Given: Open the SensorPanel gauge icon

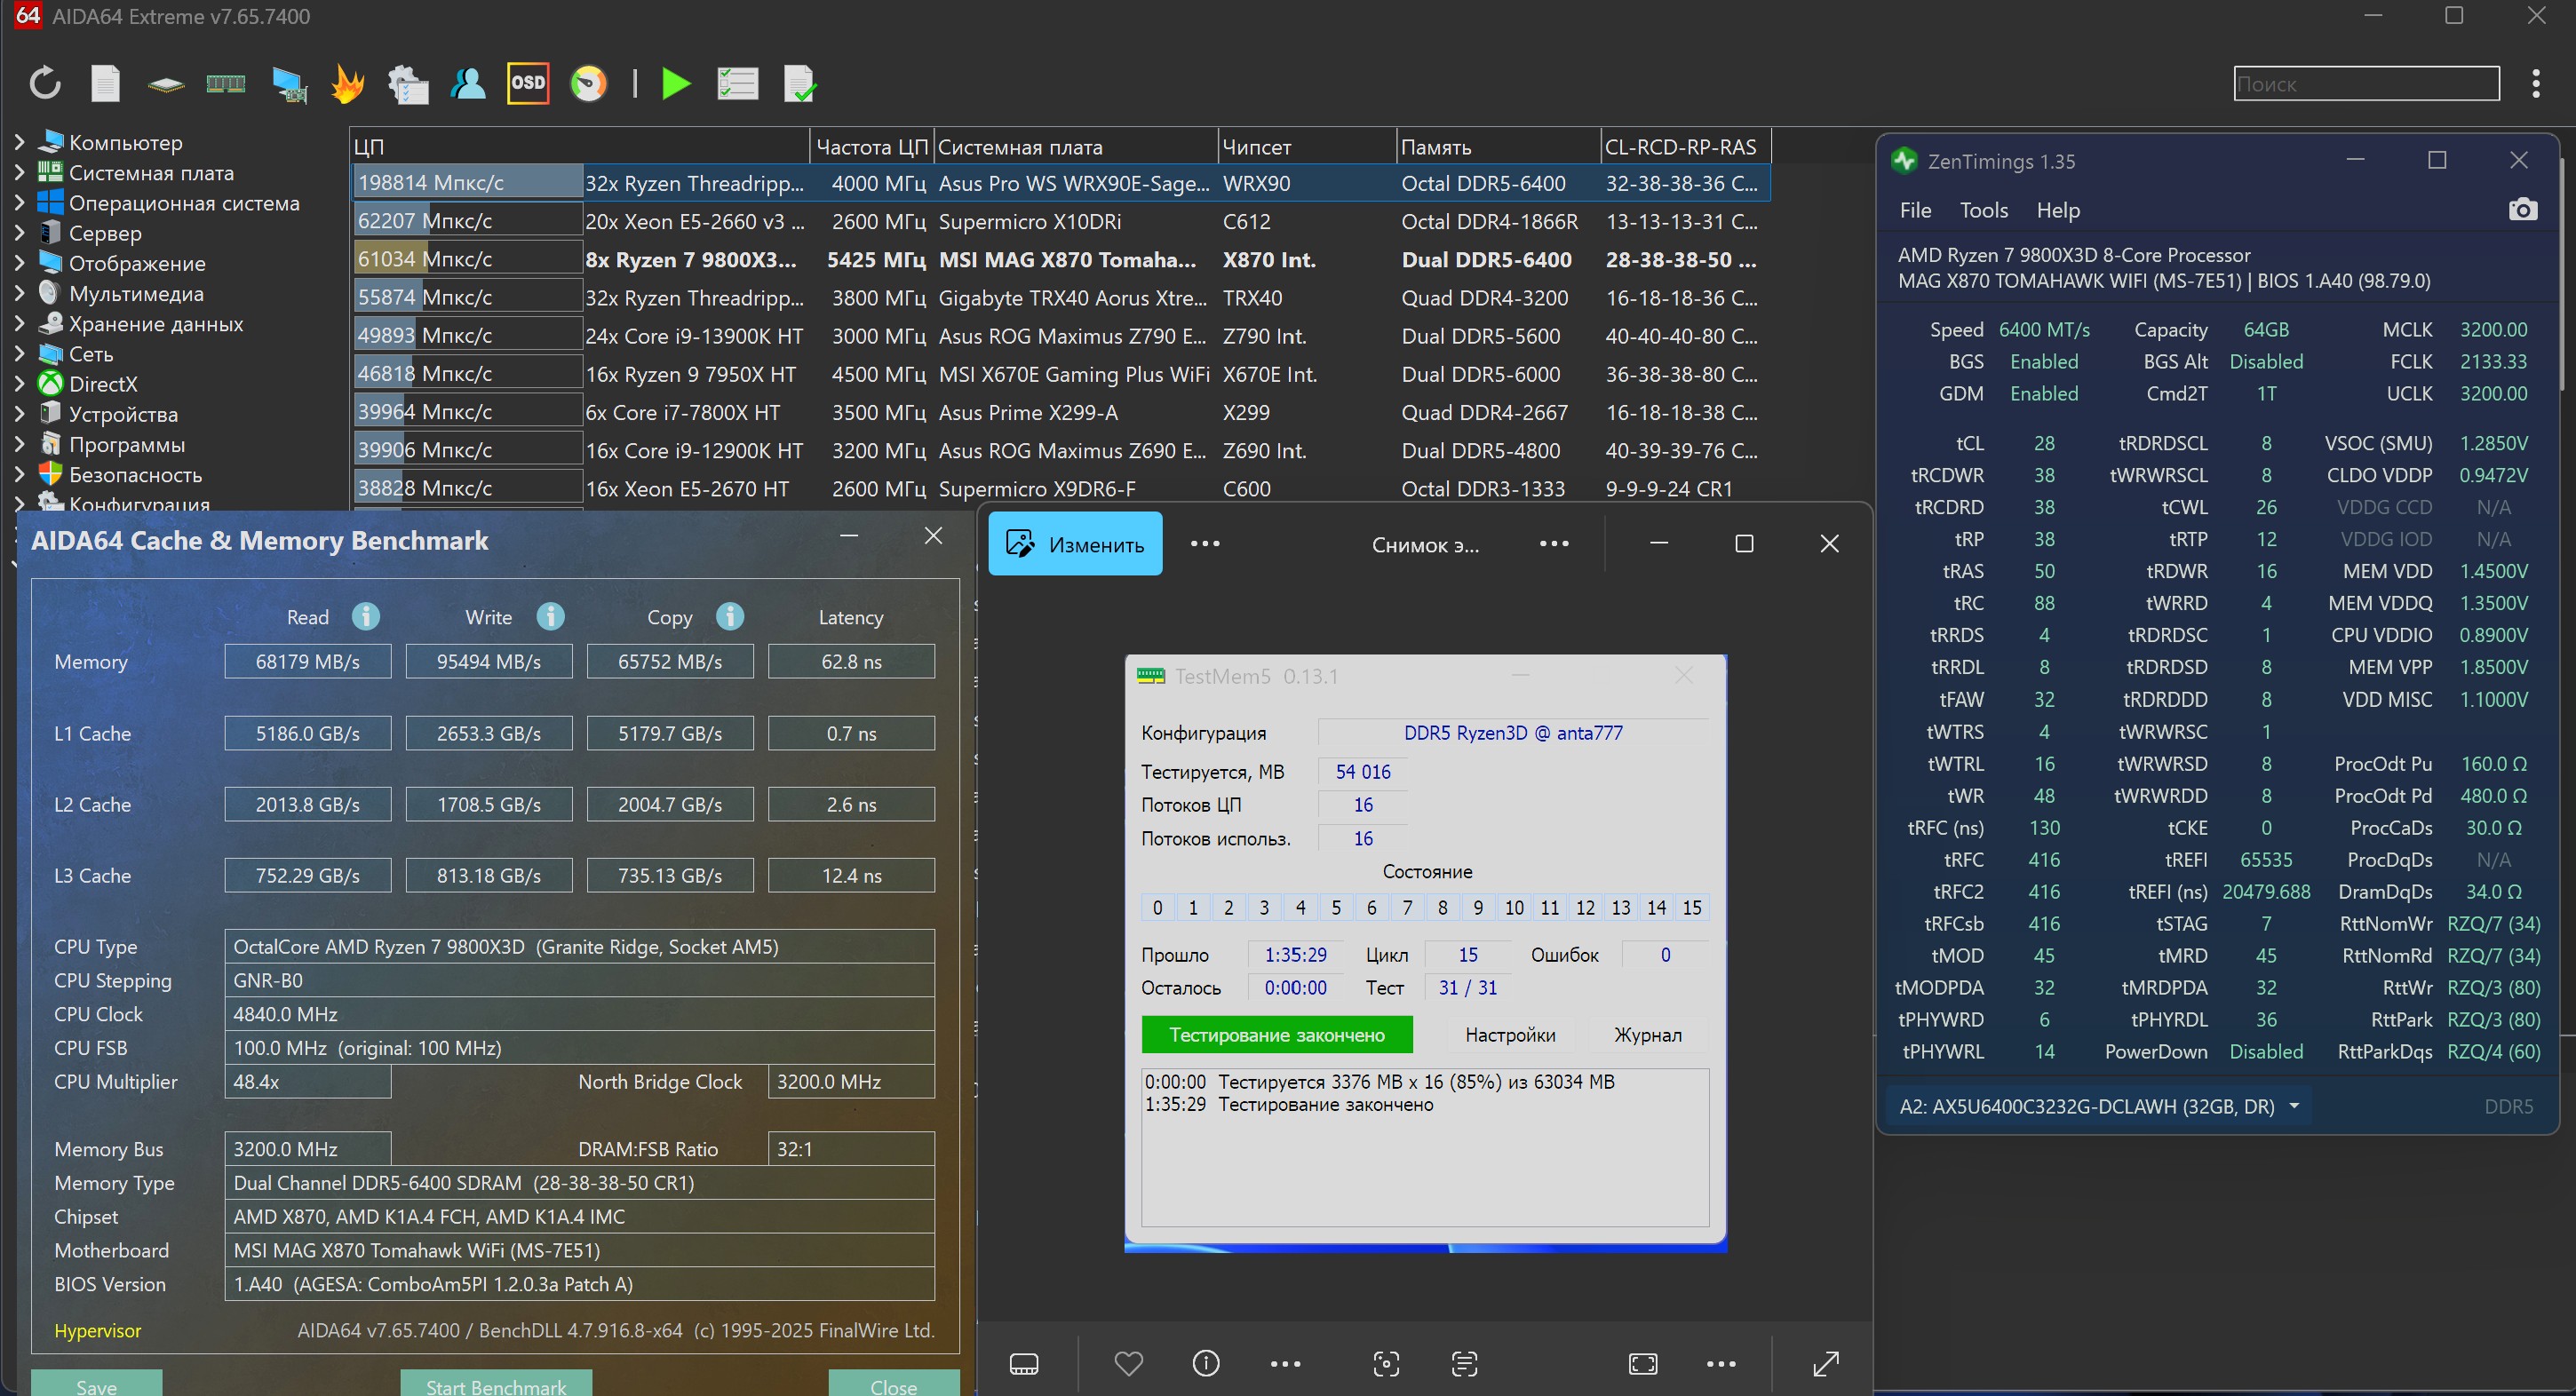Looking at the screenshot, I should 588,83.
